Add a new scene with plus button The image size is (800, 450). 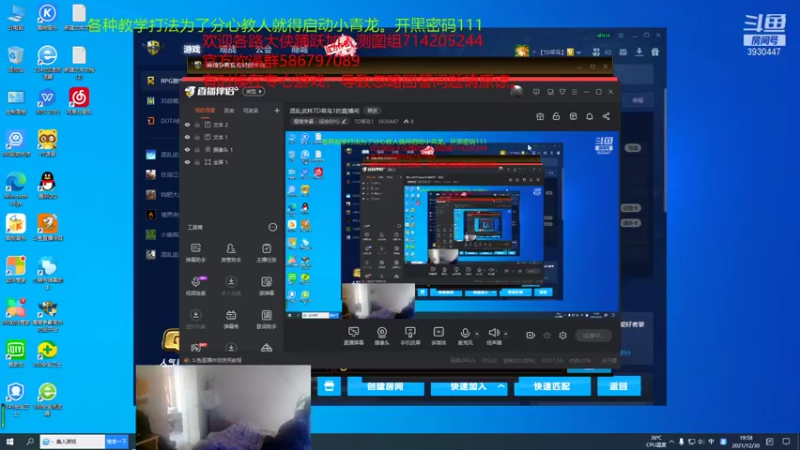pyautogui.click(x=277, y=110)
